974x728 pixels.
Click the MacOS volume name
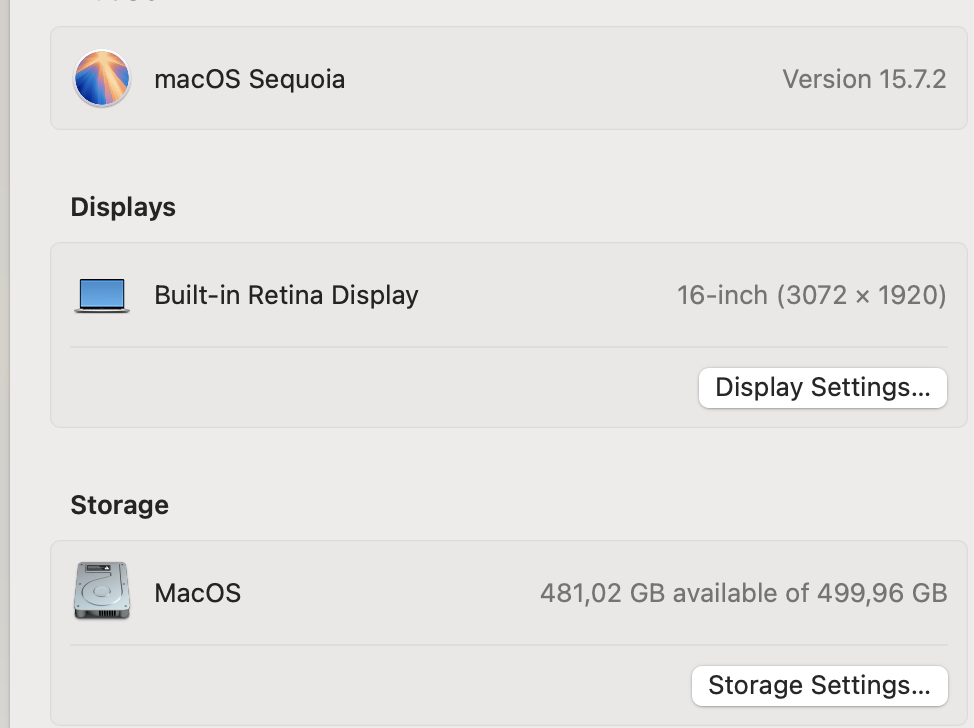[x=197, y=594]
